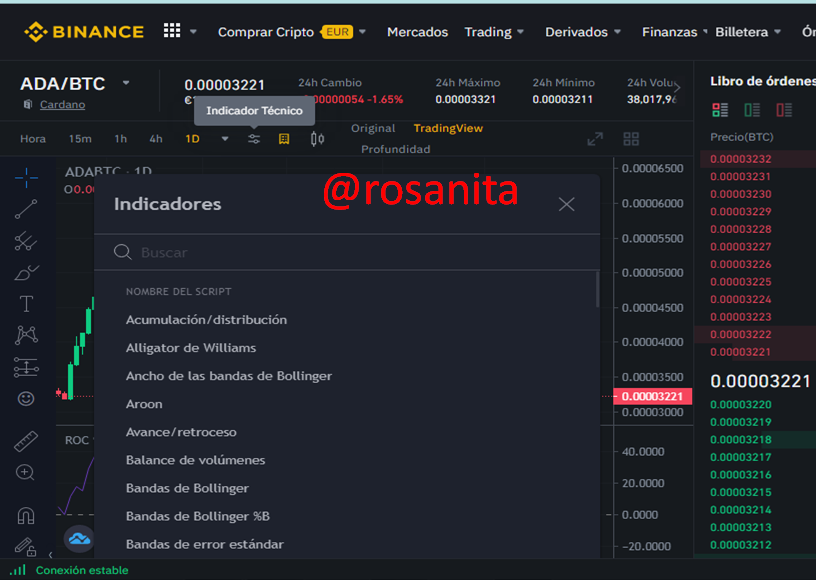Screen dimensions: 816x580
Task: Click the search magnifier in Indicadores
Action: (x=122, y=252)
